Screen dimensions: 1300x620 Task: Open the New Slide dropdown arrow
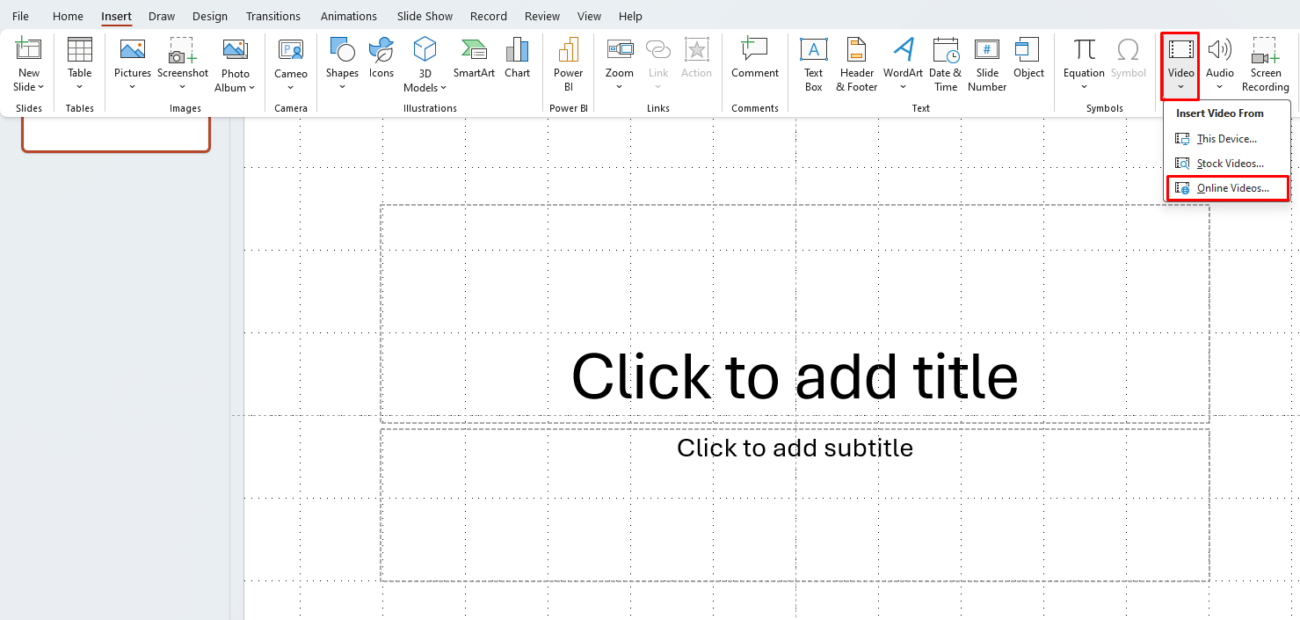(40, 87)
